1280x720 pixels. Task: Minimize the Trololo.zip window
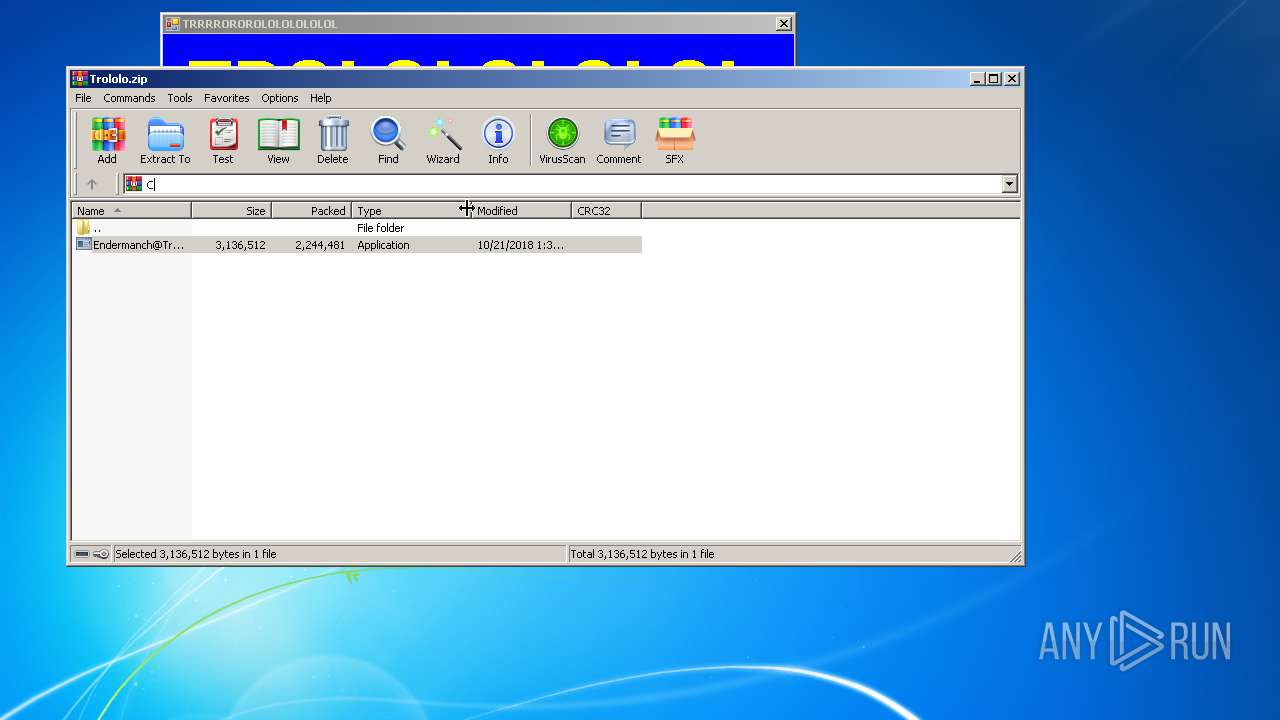(978, 79)
